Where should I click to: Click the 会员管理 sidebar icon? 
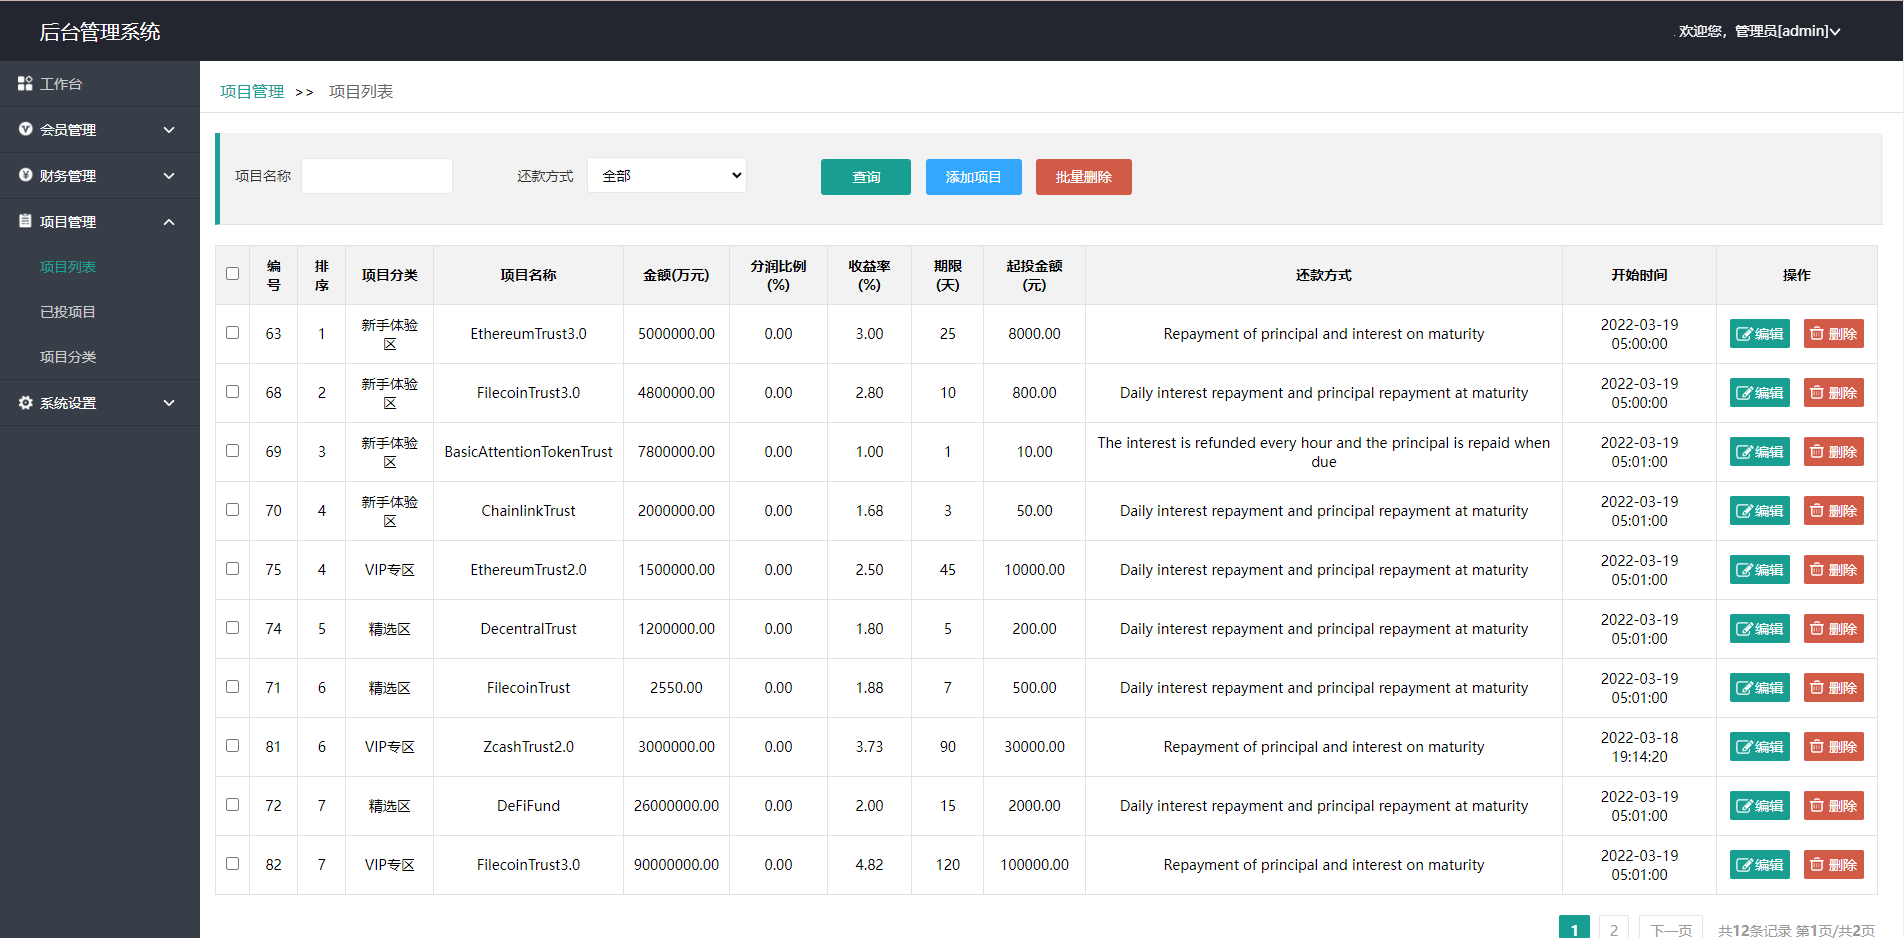(x=25, y=130)
